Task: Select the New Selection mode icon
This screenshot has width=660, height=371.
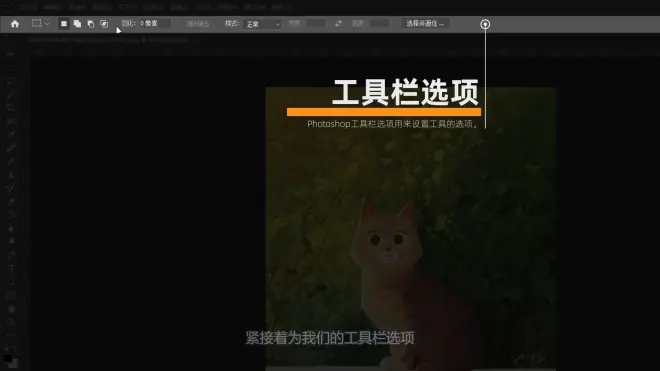Action: [x=64, y=24]
